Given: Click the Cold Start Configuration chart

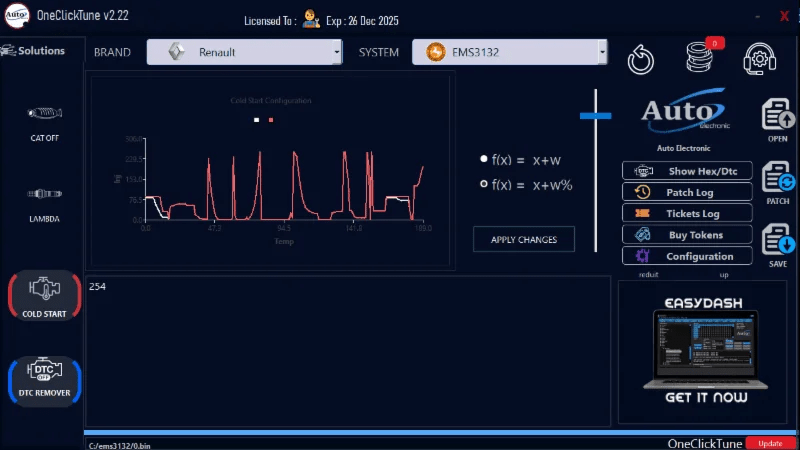Looking at the screenshot, I should (x=271, y=171).
